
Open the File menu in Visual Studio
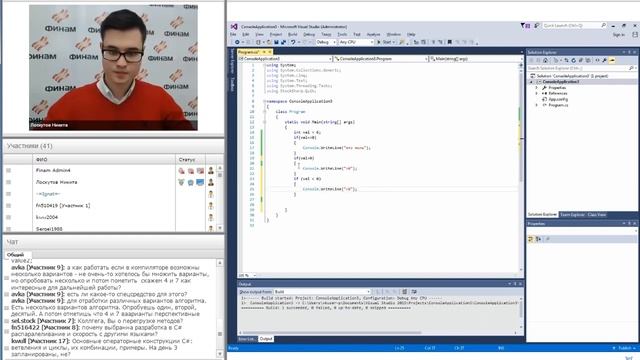click(x=233, y=35)
